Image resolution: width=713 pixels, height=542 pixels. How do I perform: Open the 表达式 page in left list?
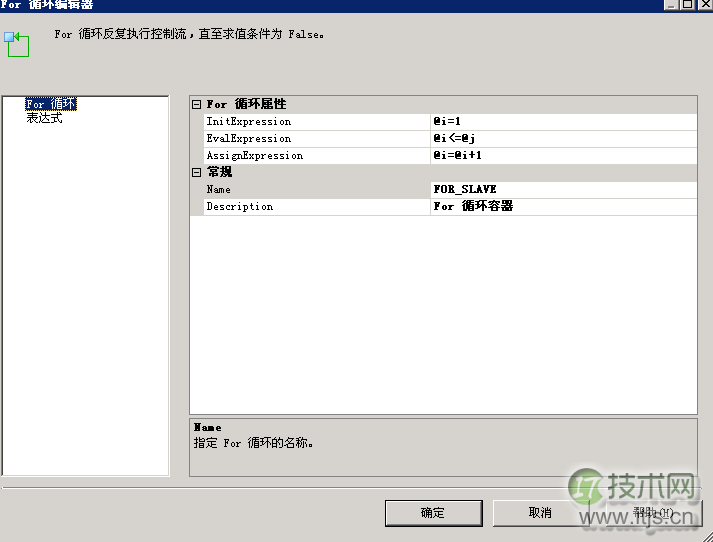pos(44,118)
